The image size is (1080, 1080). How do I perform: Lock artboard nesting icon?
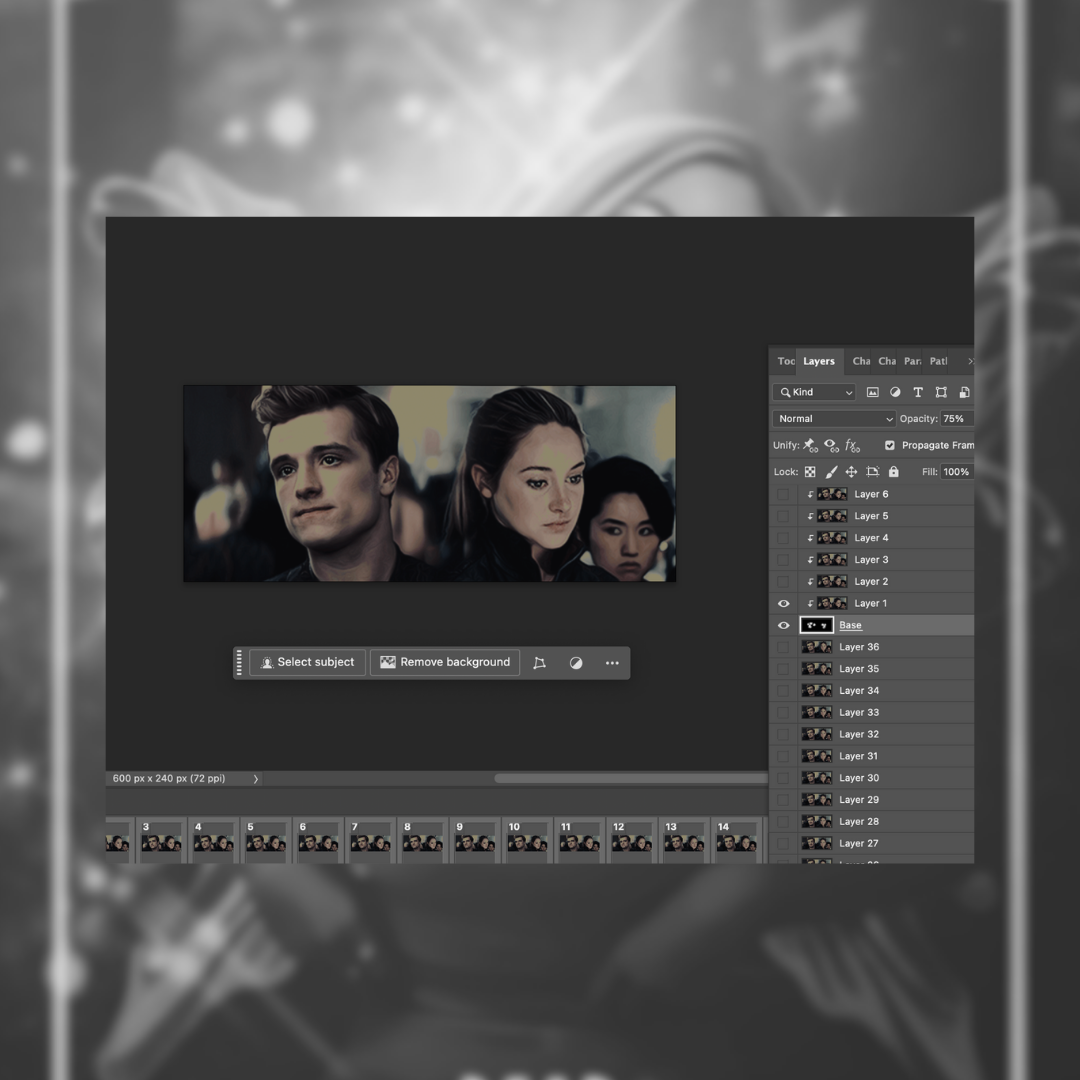[x=873, y=472]
